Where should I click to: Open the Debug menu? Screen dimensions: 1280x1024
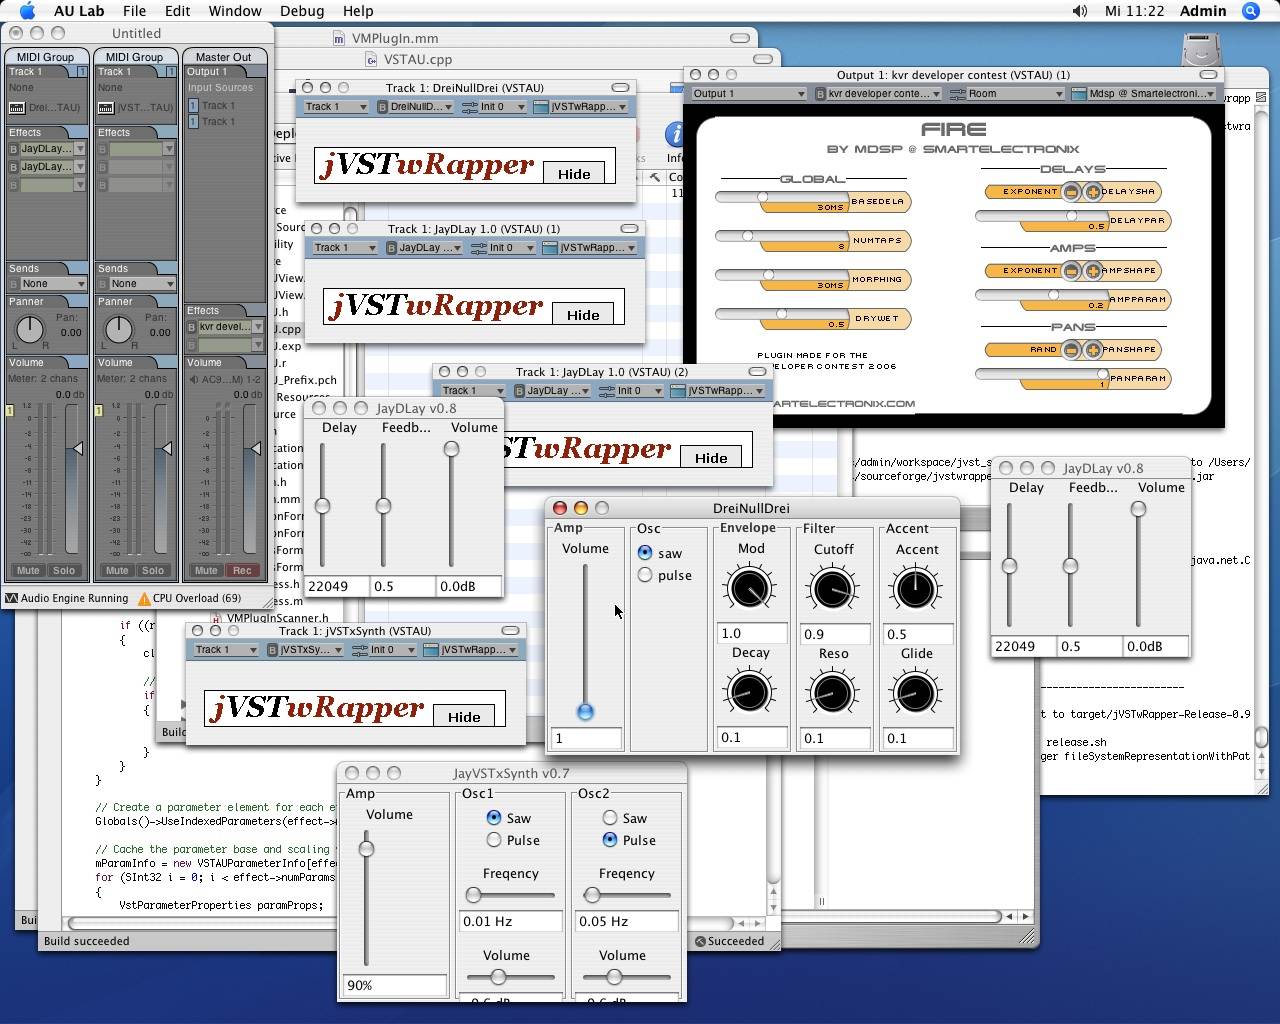(x=301, y=11)
